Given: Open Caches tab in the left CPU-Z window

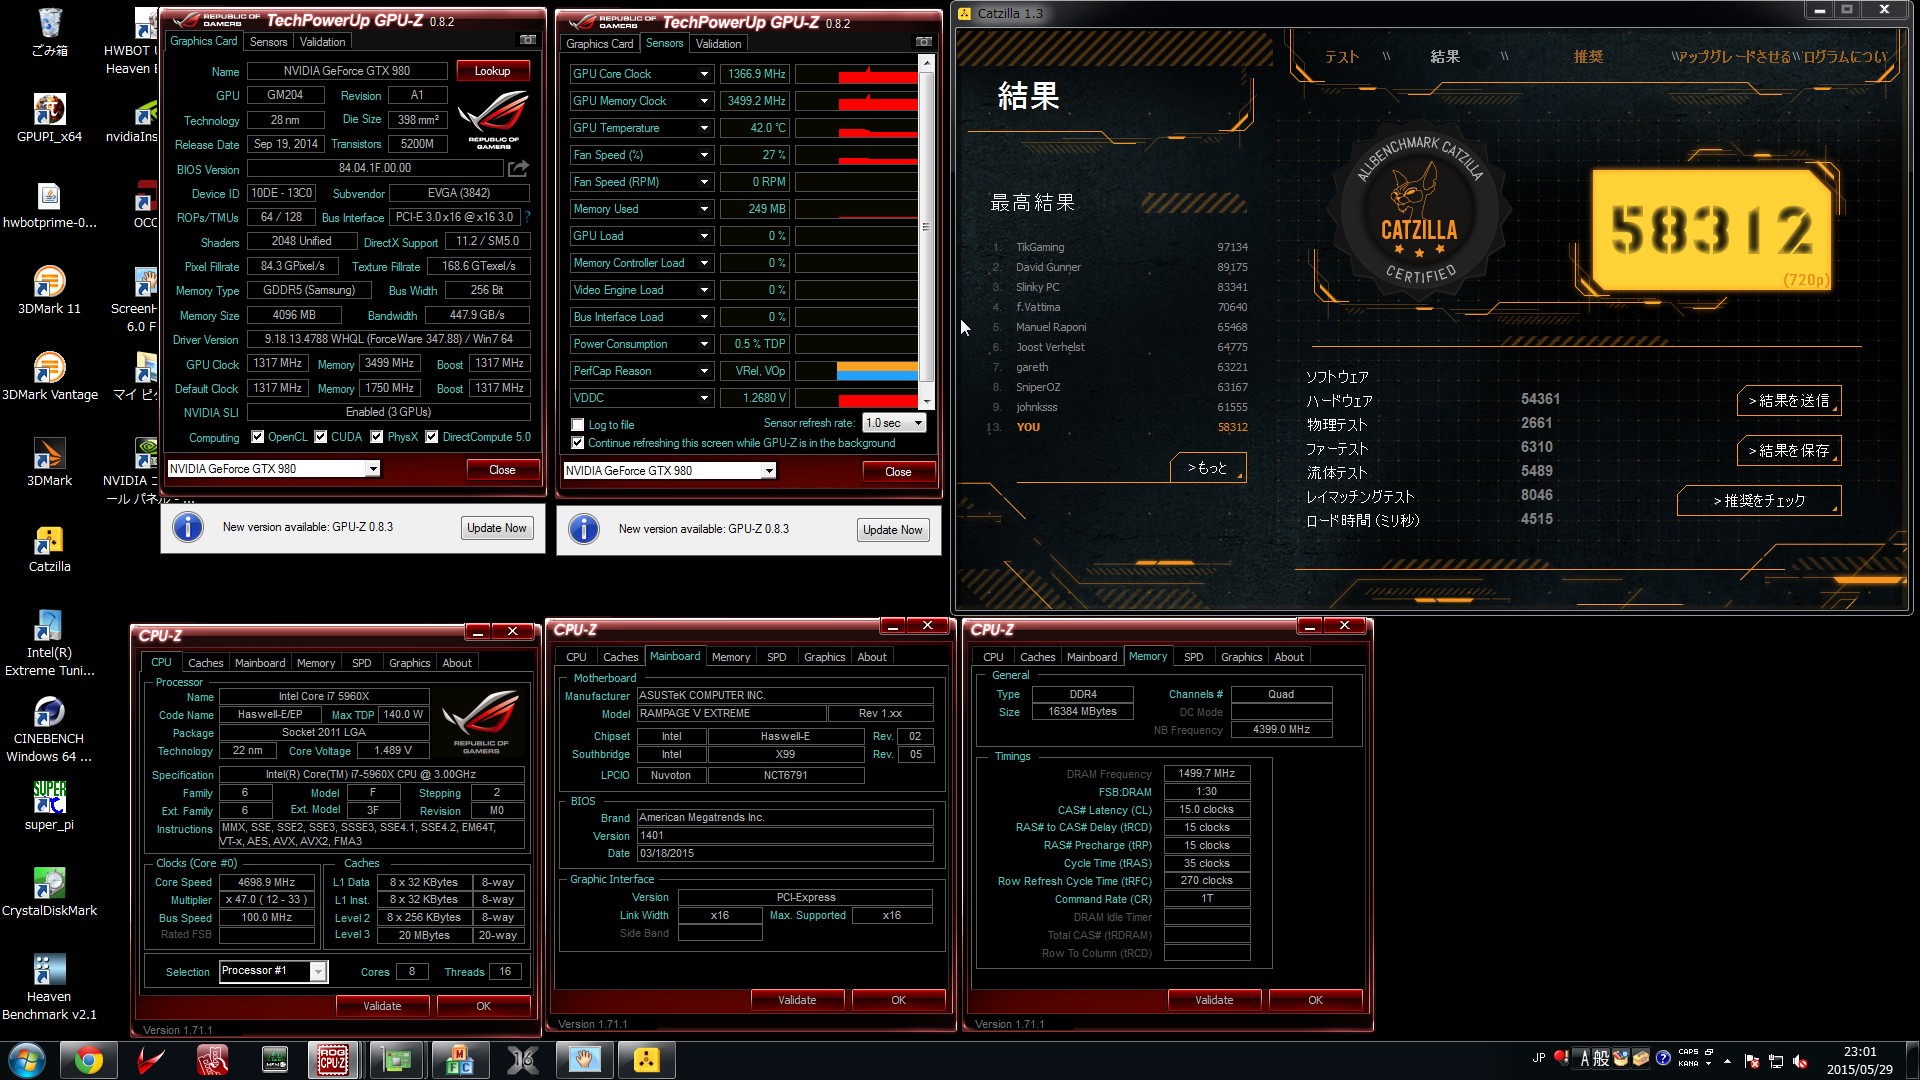Looking at the screenshot, I should pyautogui.click(x=206, y=663).
